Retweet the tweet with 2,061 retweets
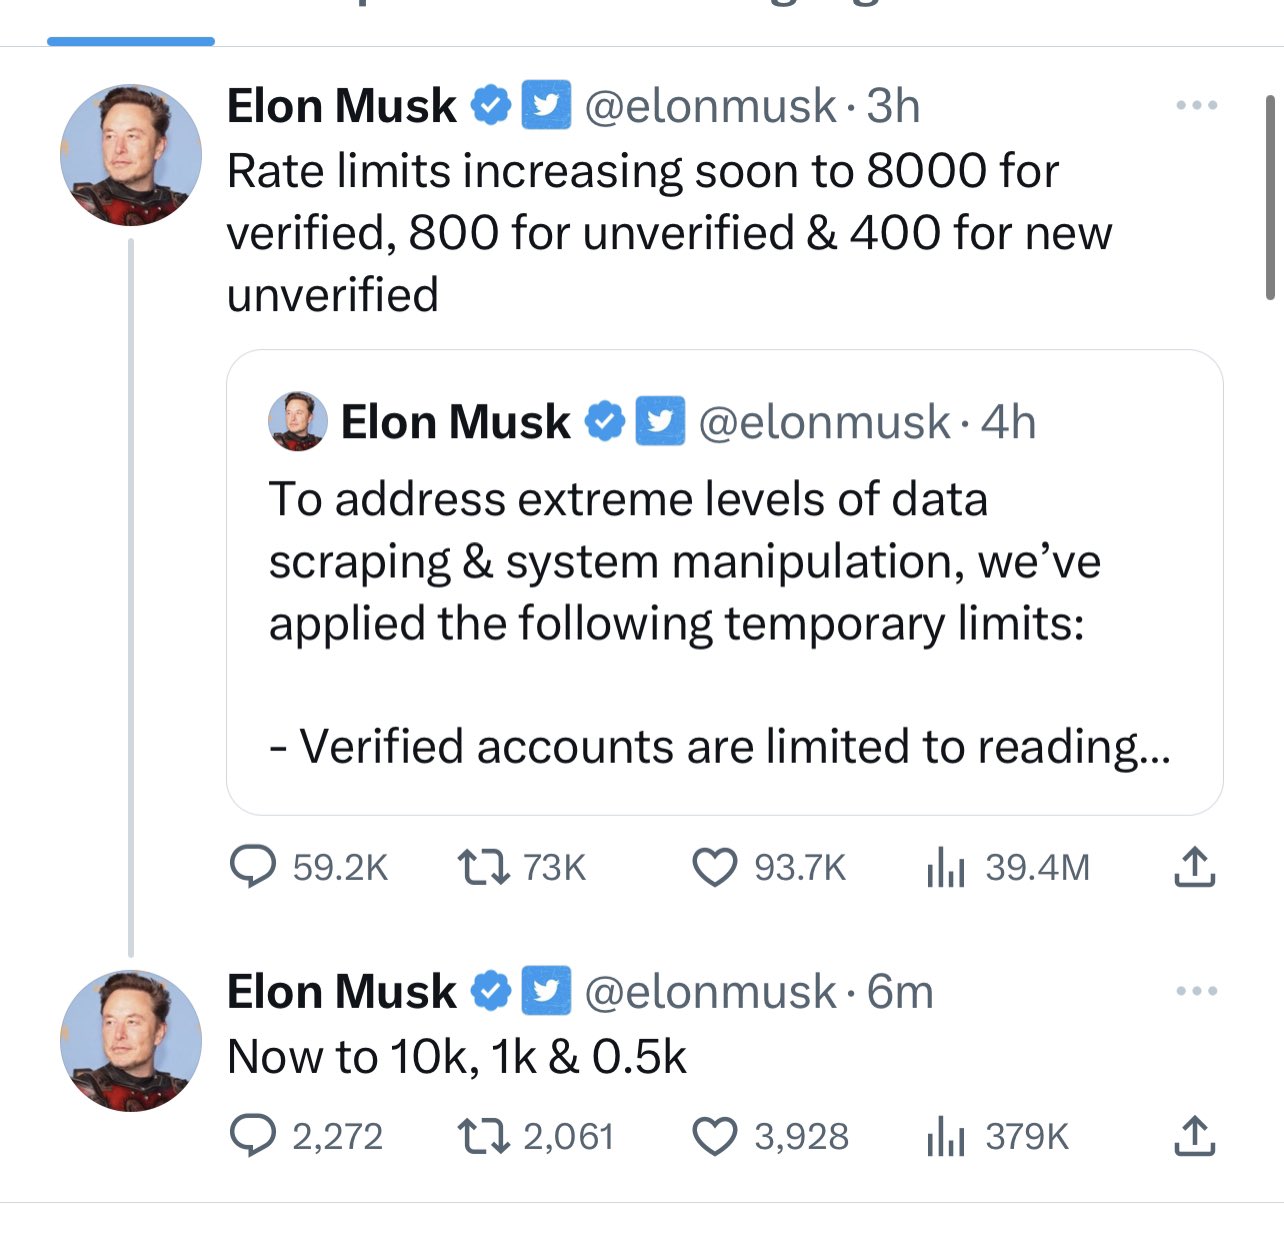This screenshot has height=1240, width=1284. (484, 1136)
